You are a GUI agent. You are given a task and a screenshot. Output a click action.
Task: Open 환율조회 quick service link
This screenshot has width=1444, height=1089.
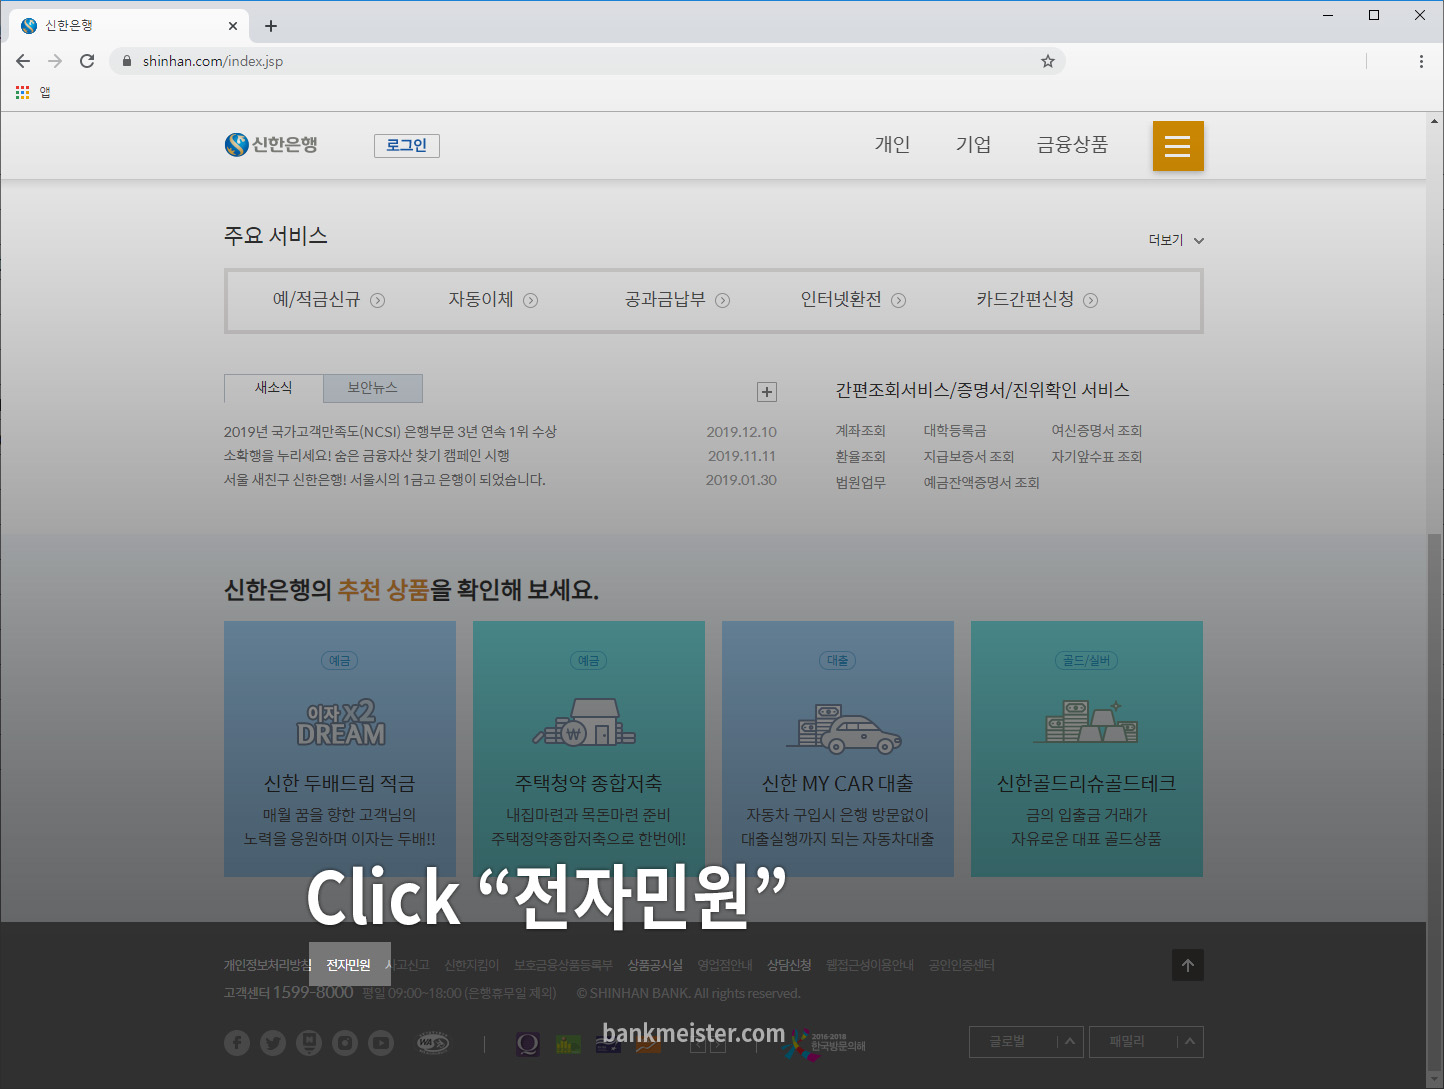pyautogui.click(x=861, y=457)
